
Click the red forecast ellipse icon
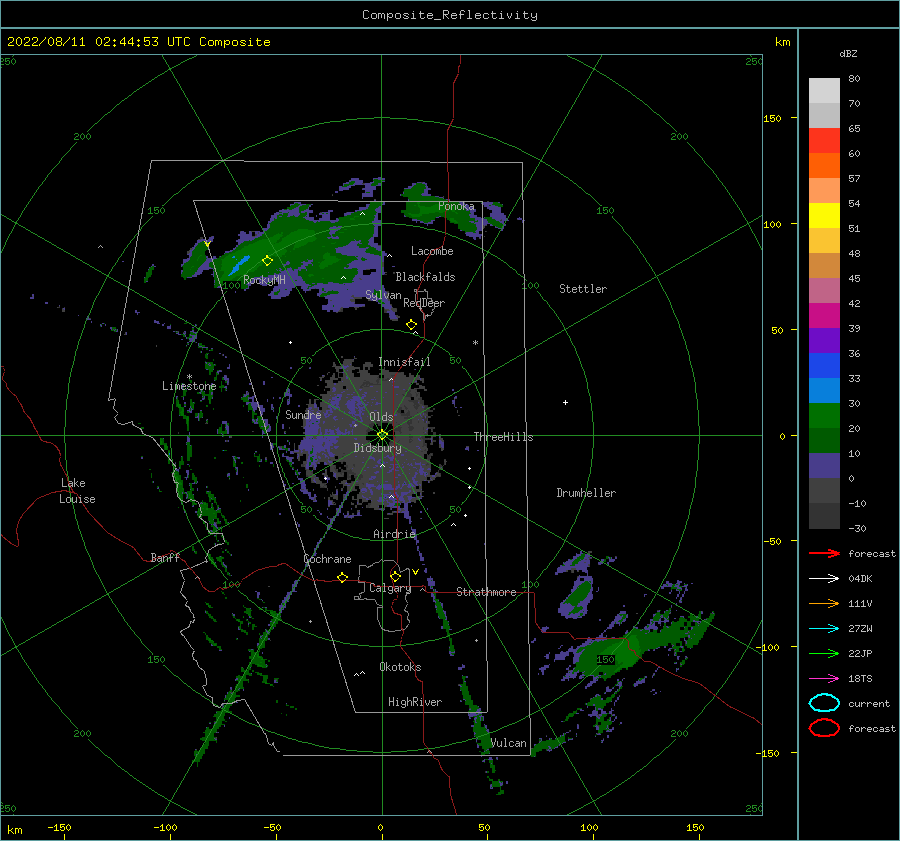[824, 728]
